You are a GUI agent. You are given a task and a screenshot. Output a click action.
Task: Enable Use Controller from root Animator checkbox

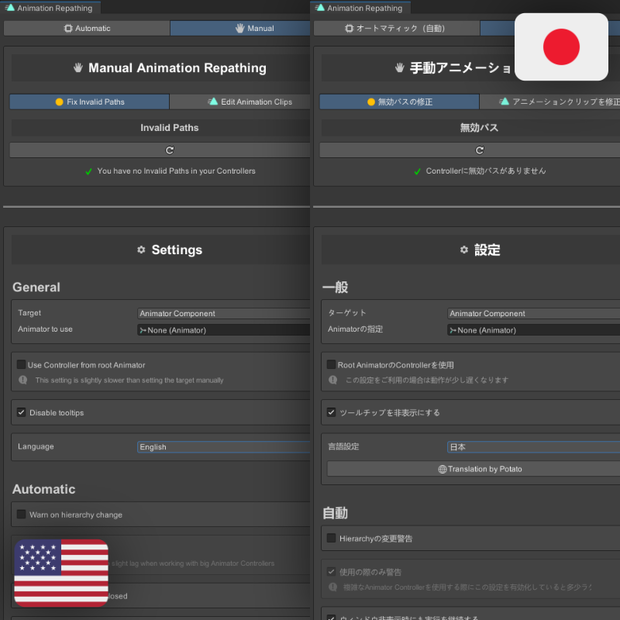pyautogui.click(x=21, y=364)
